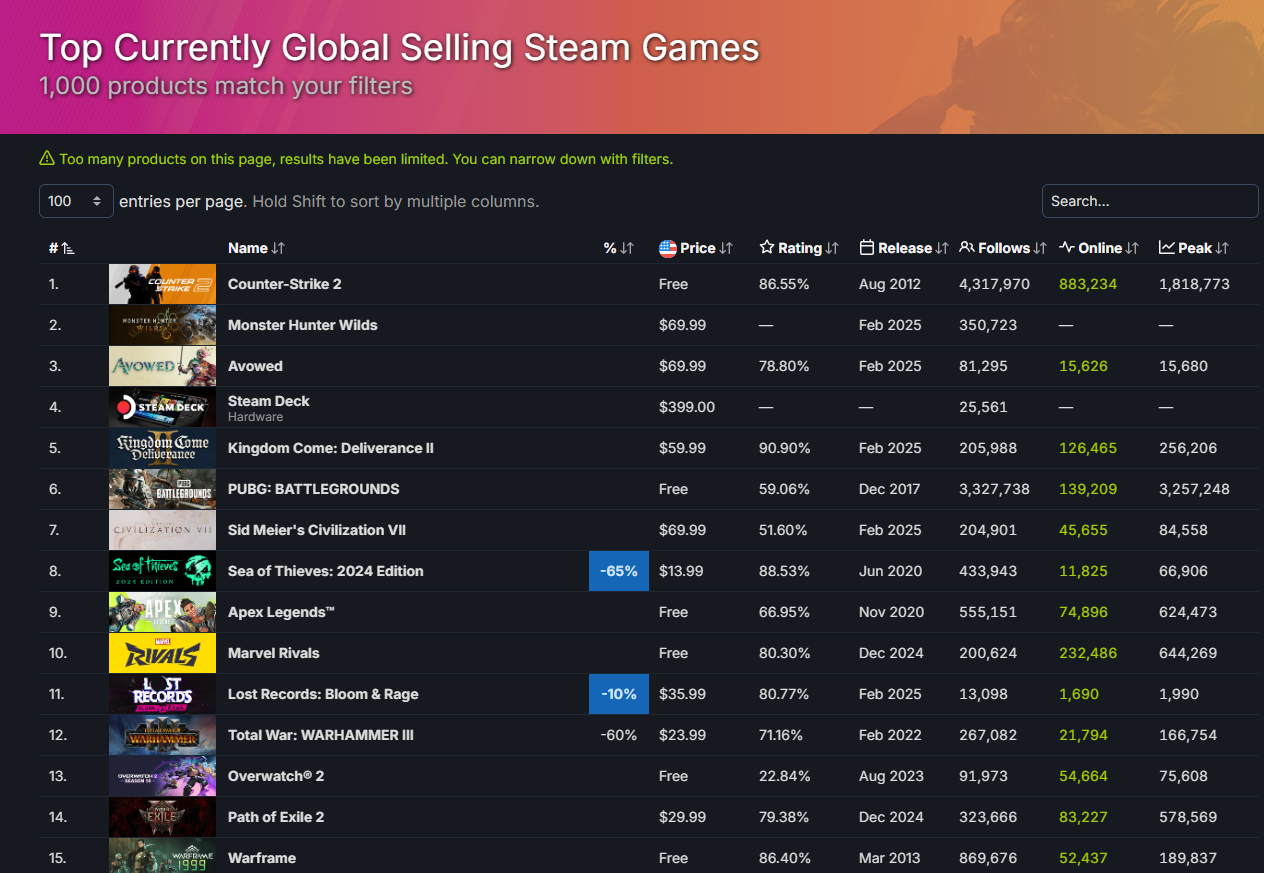Screen dimensions: 1264x873
Task: Open the Monster Hunter Wilds name link
Action: coord(303,325)
